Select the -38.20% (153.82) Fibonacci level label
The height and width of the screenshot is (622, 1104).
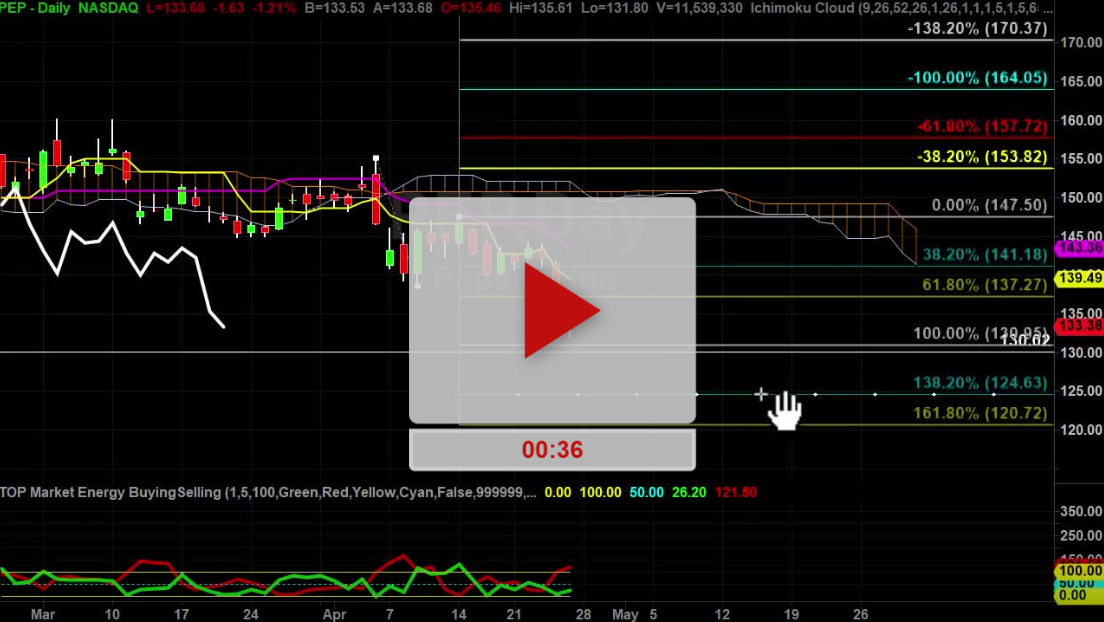click(x=982, y=156)
